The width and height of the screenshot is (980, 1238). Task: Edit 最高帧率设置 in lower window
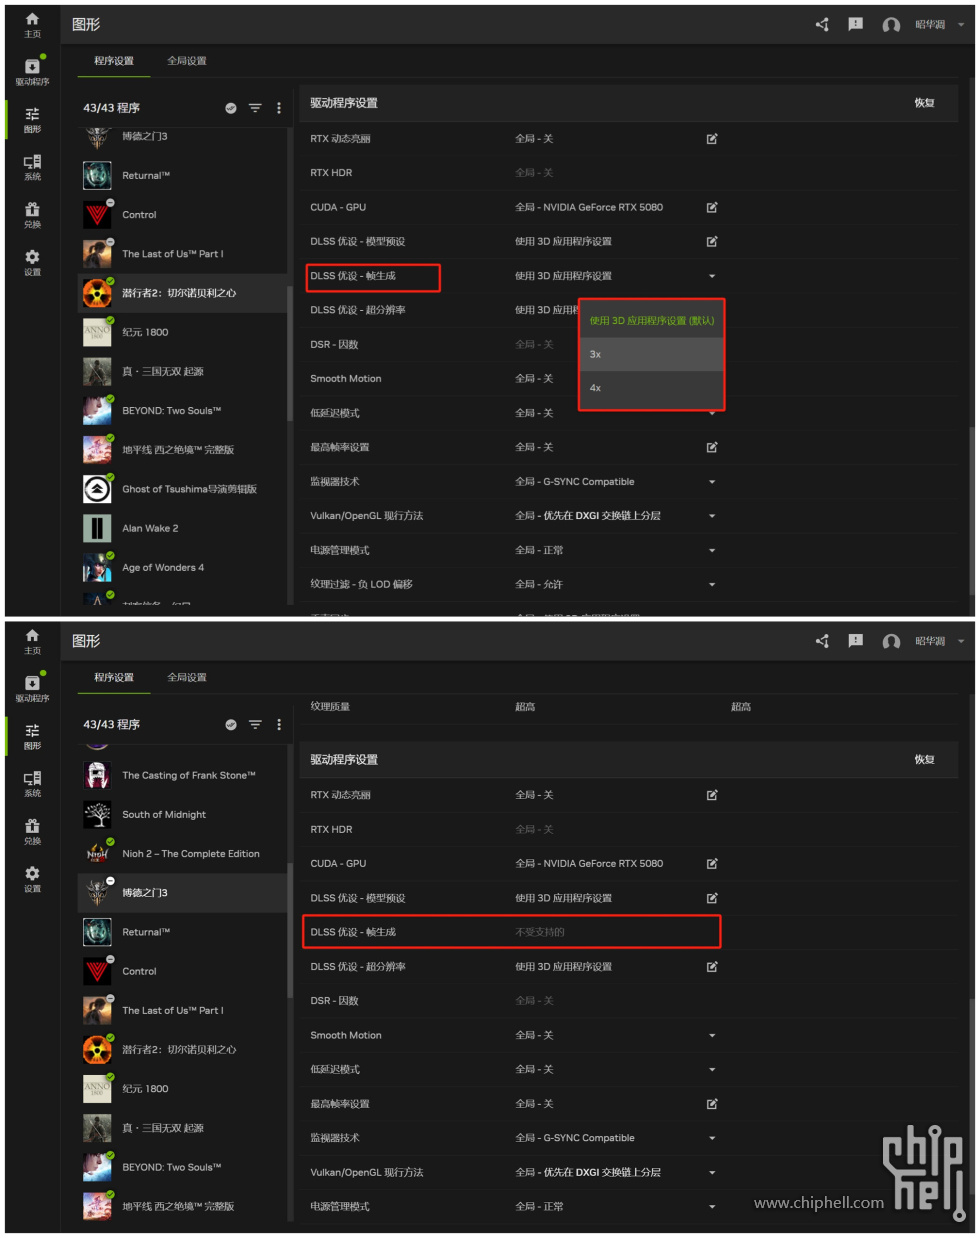[x=712, y=1104]
